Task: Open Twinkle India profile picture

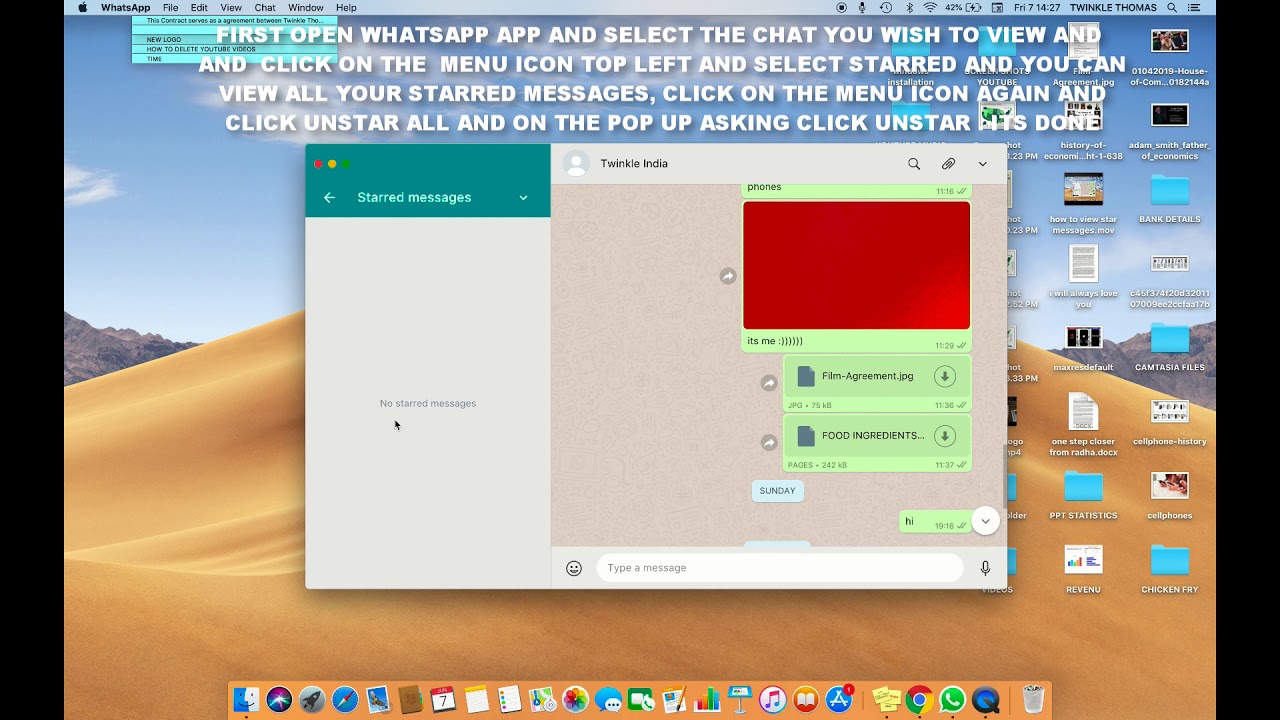Action: pos(576,164)
